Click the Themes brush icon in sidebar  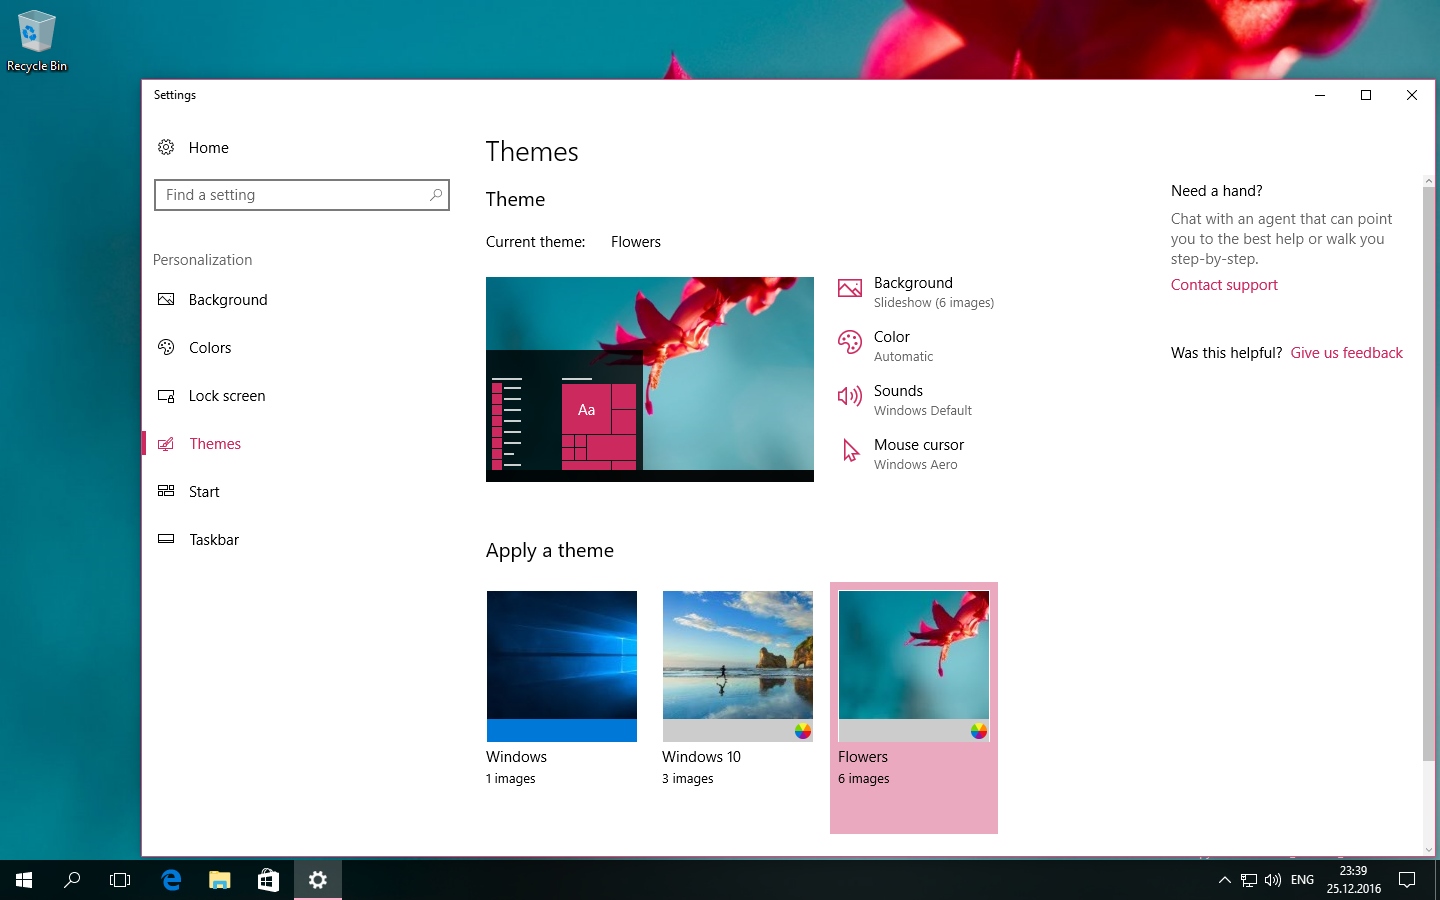[x=166, y=444]
